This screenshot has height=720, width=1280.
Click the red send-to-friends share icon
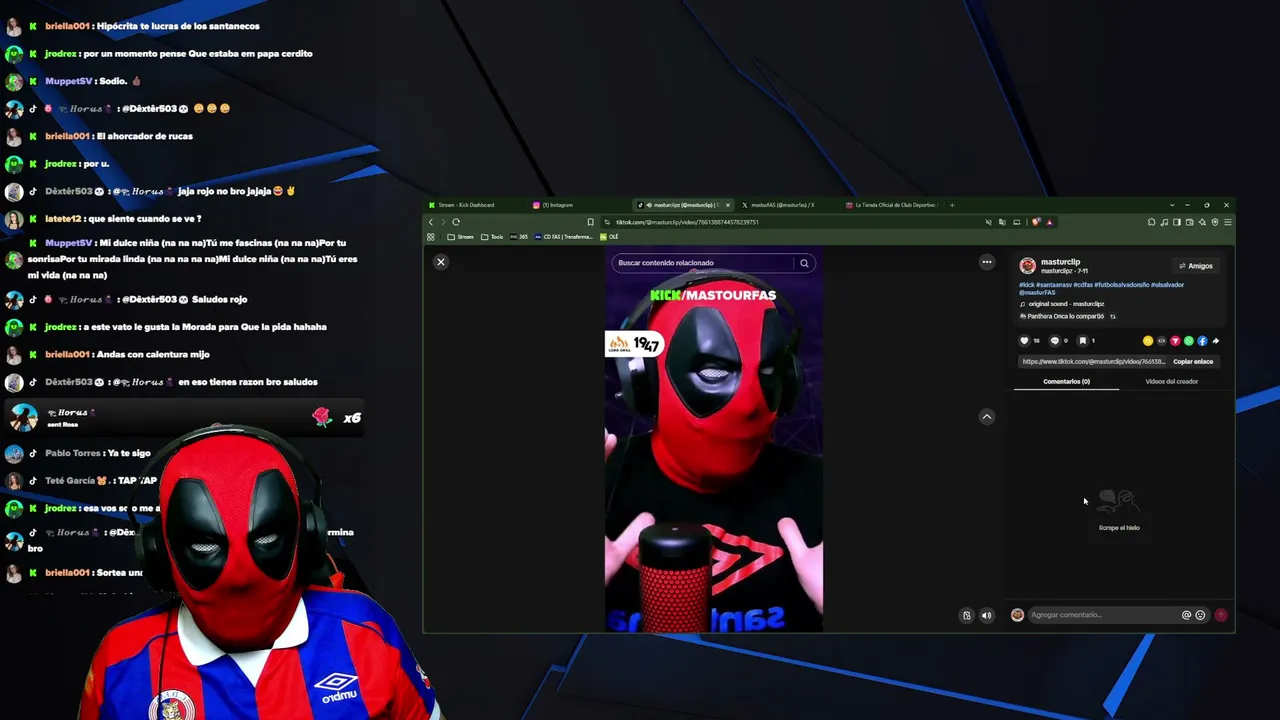tap(1175, 341)
